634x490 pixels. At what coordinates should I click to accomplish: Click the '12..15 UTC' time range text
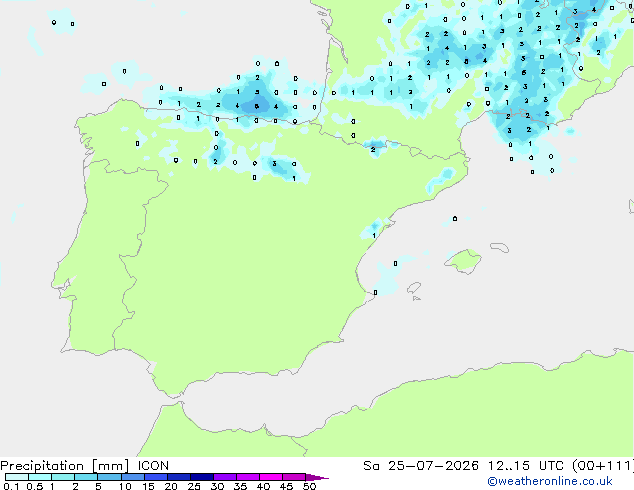click(526, 466)
